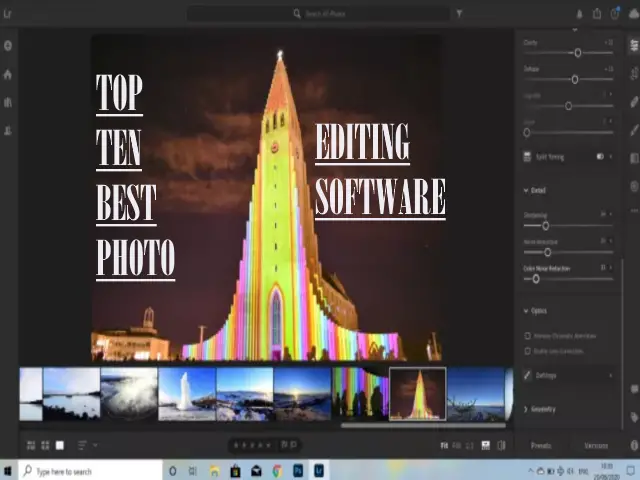Click the star rating control
Image resolution: width=640 pixels, height=480 pixels.
252,445
